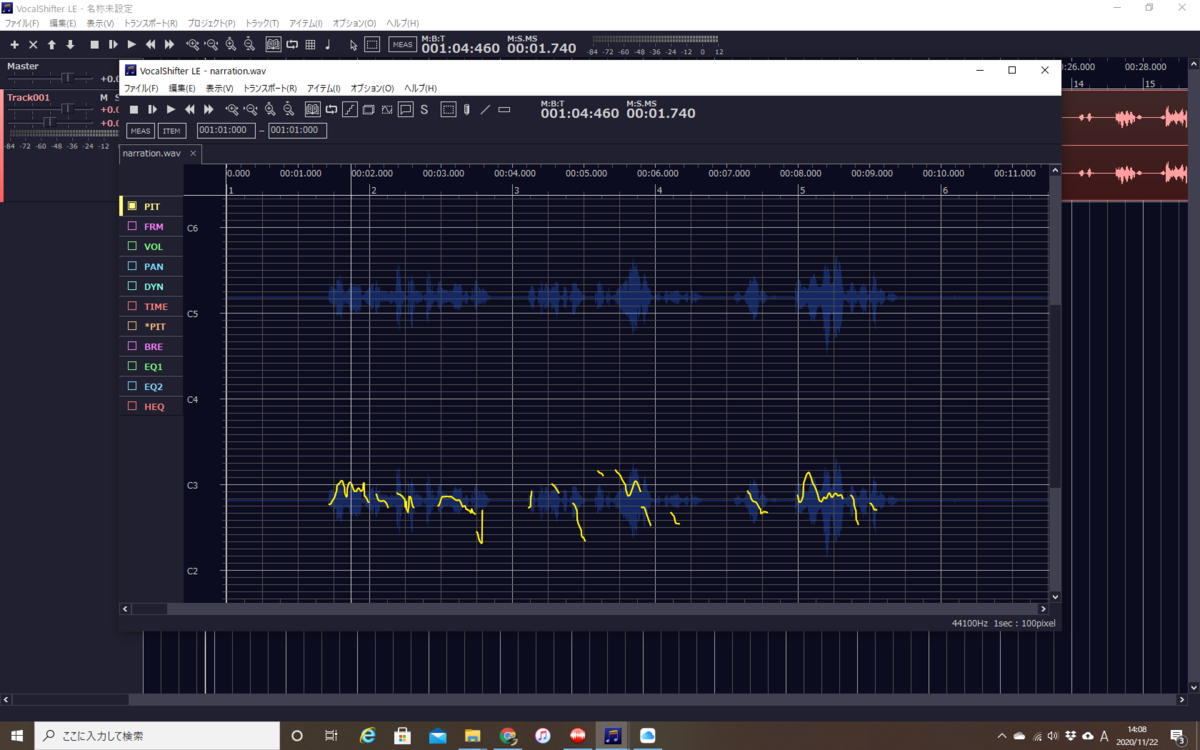Click fast-forward in the narration.wav editor toolbar
The image size is (1200, 750).
pos(208,109)
